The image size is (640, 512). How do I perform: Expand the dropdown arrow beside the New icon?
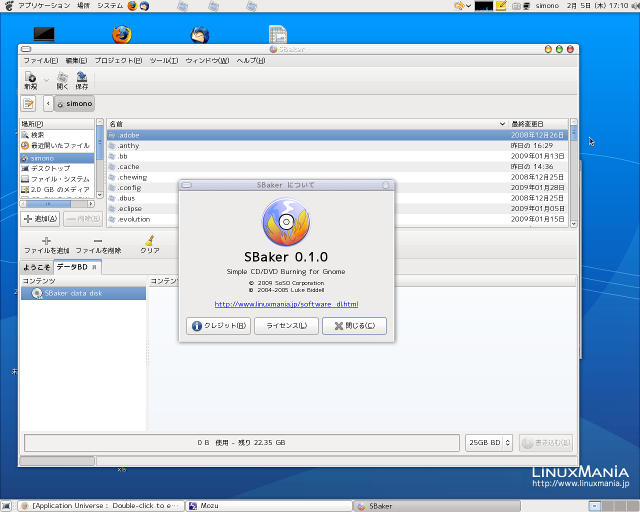pyautogui.click(x=46, y=78)
